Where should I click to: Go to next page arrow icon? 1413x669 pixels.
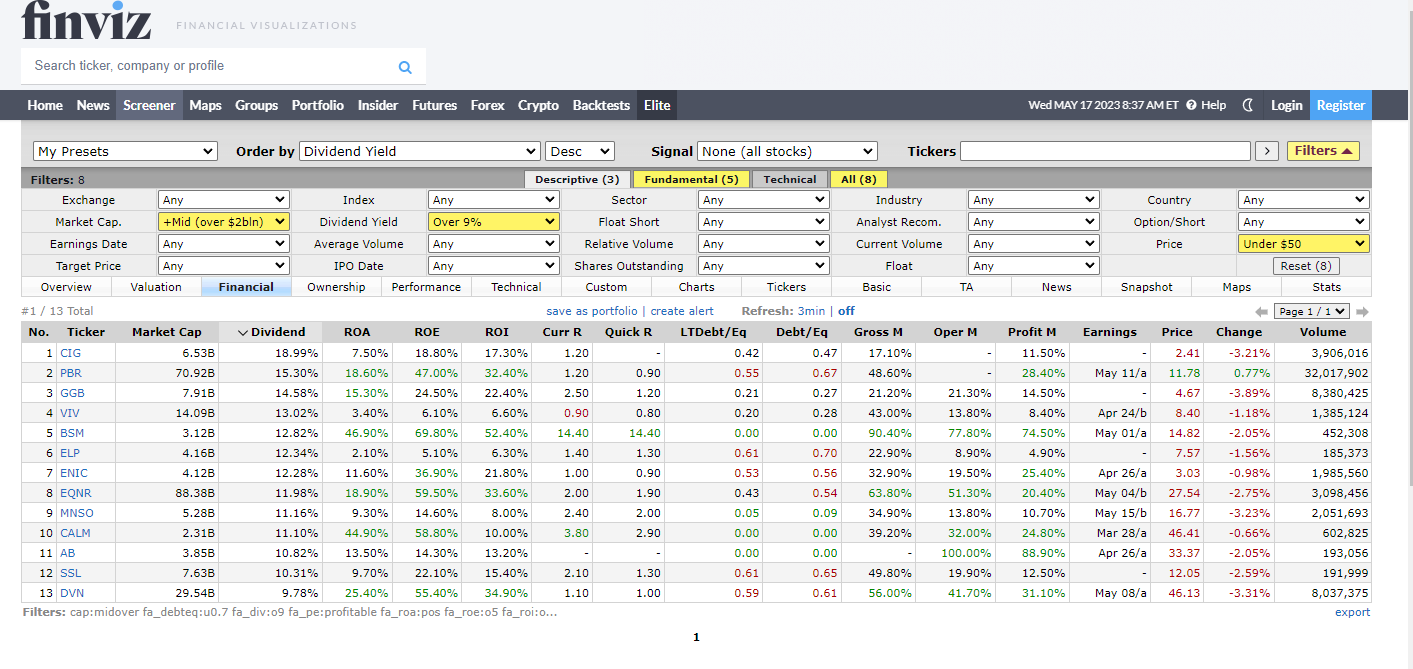pyautogui.click(x=1362, y=312)
